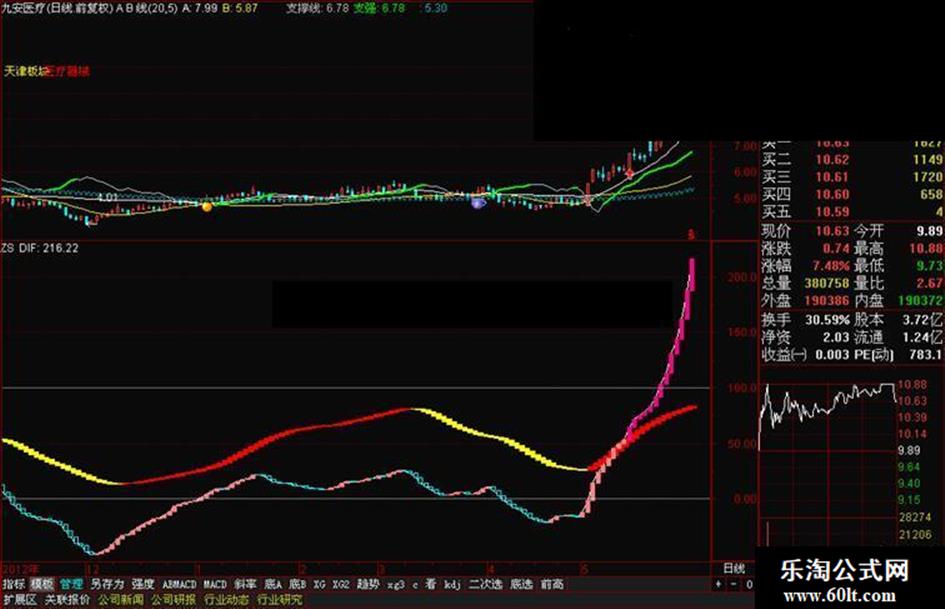The height and width of the screenshot is (609, 945).
Task: Click the PE(动) value 783.1
Action: [925, 355]
